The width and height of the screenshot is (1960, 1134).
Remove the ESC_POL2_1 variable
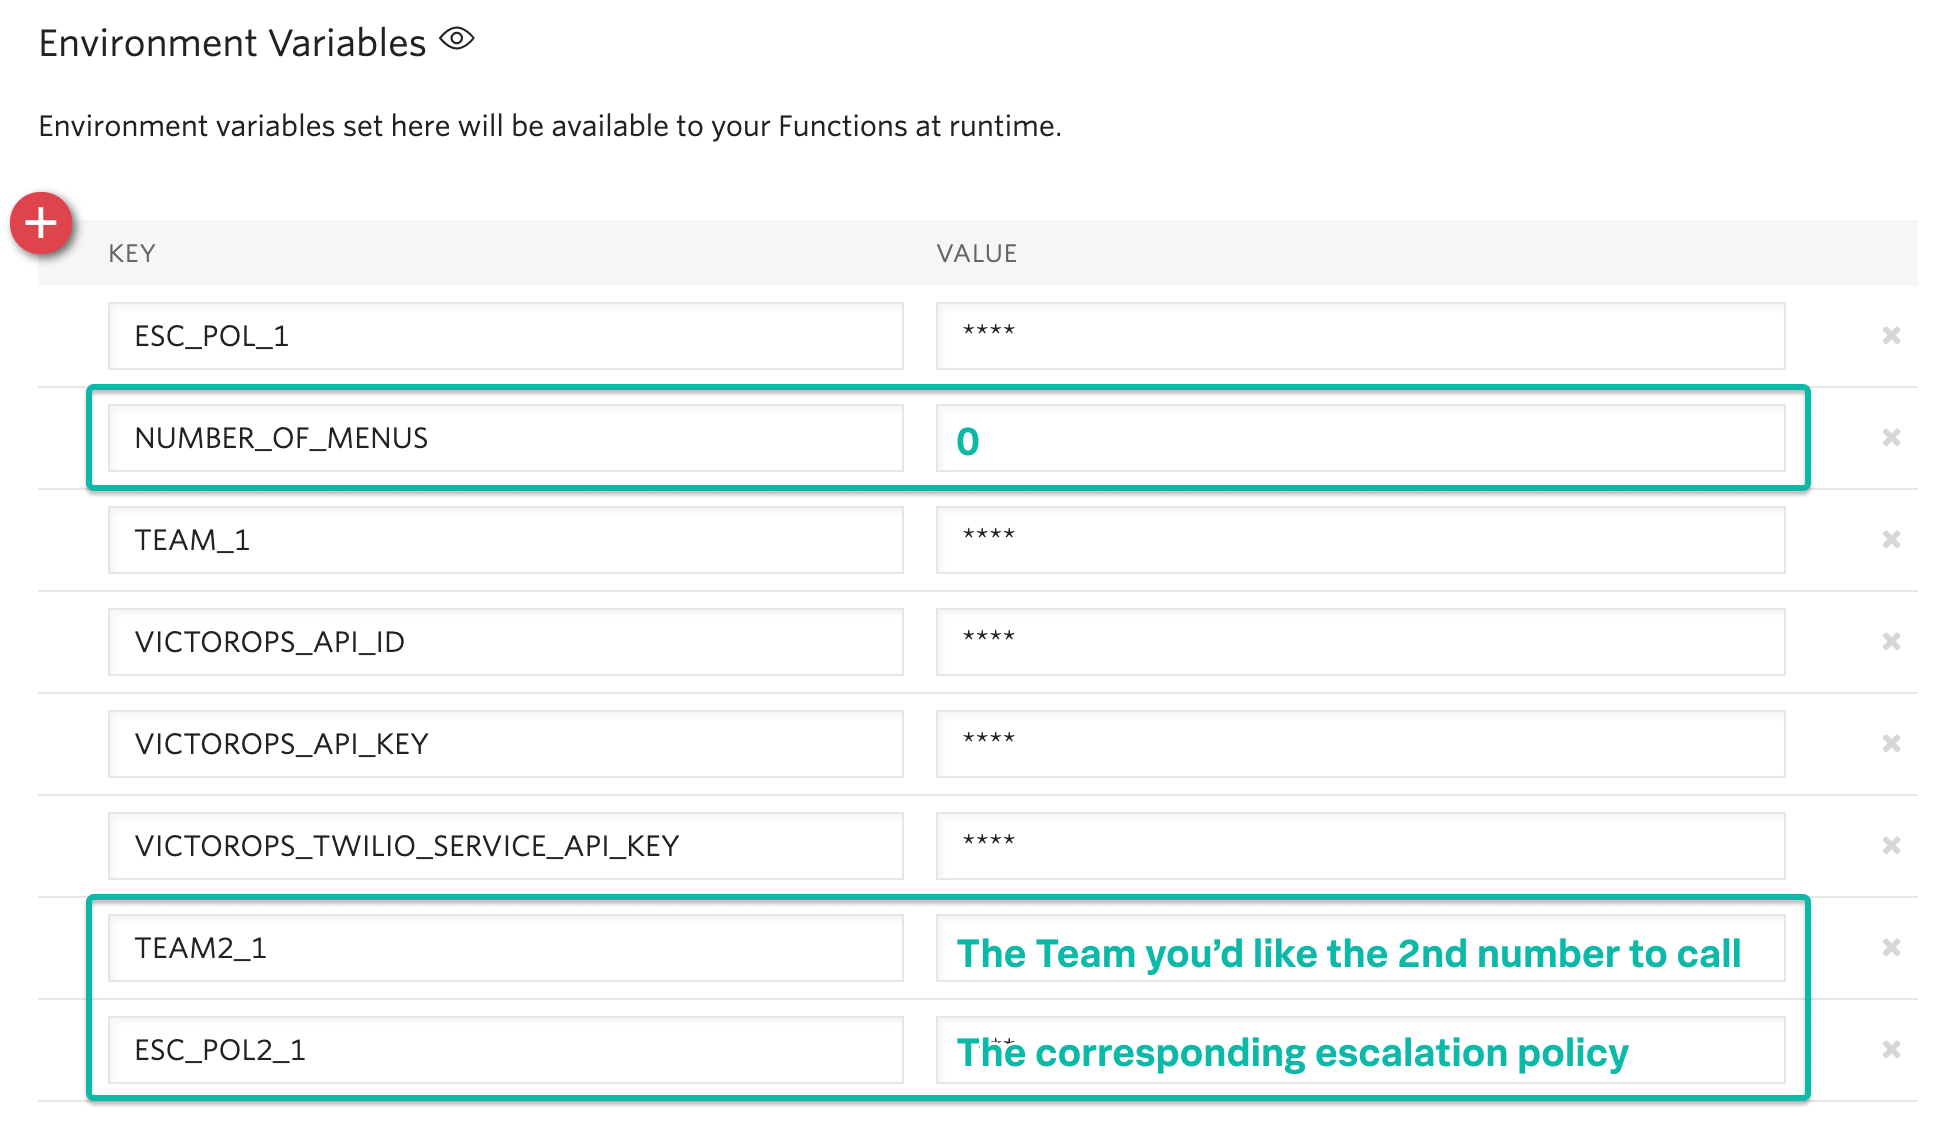1893,1050
